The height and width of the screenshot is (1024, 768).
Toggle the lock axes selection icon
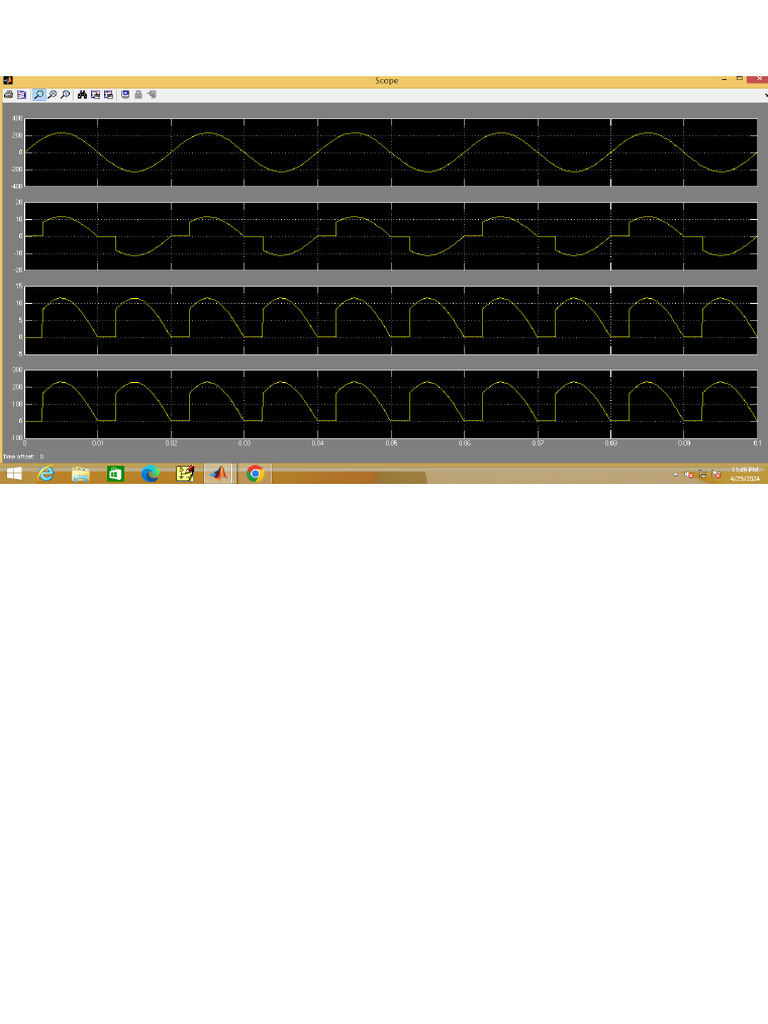pos(138,95)
